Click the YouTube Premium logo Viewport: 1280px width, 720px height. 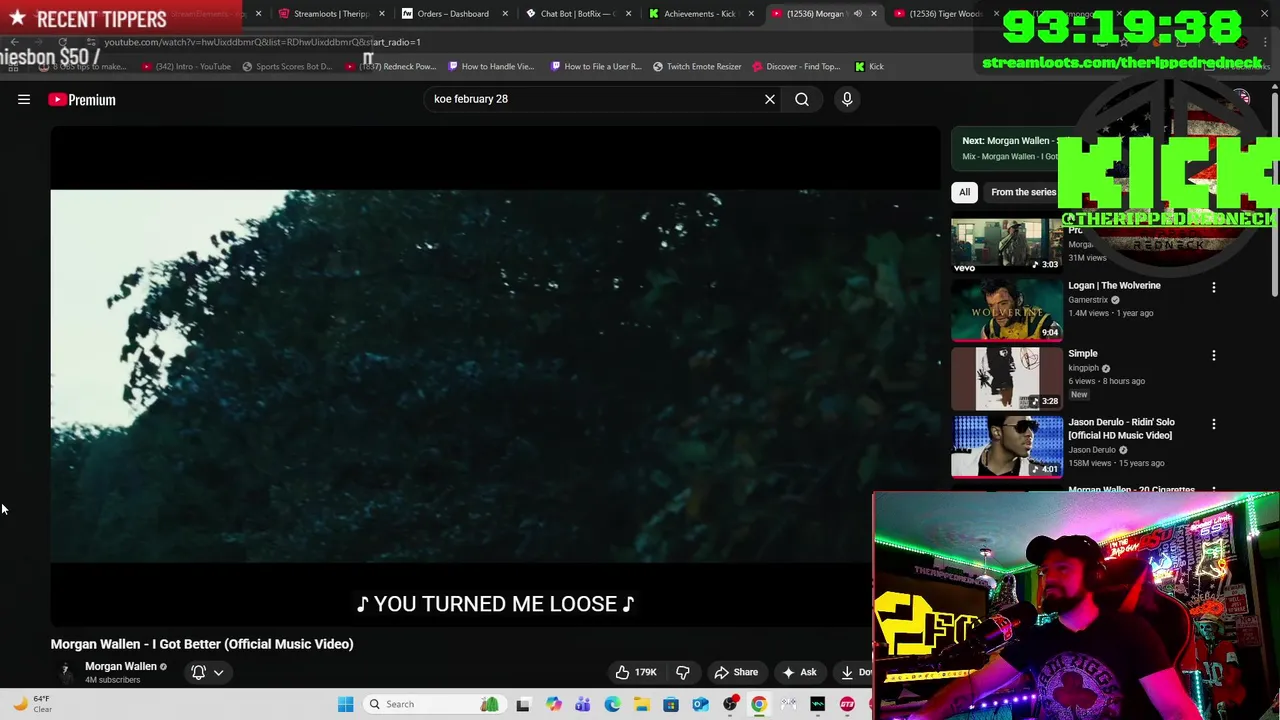coord(82,99)
